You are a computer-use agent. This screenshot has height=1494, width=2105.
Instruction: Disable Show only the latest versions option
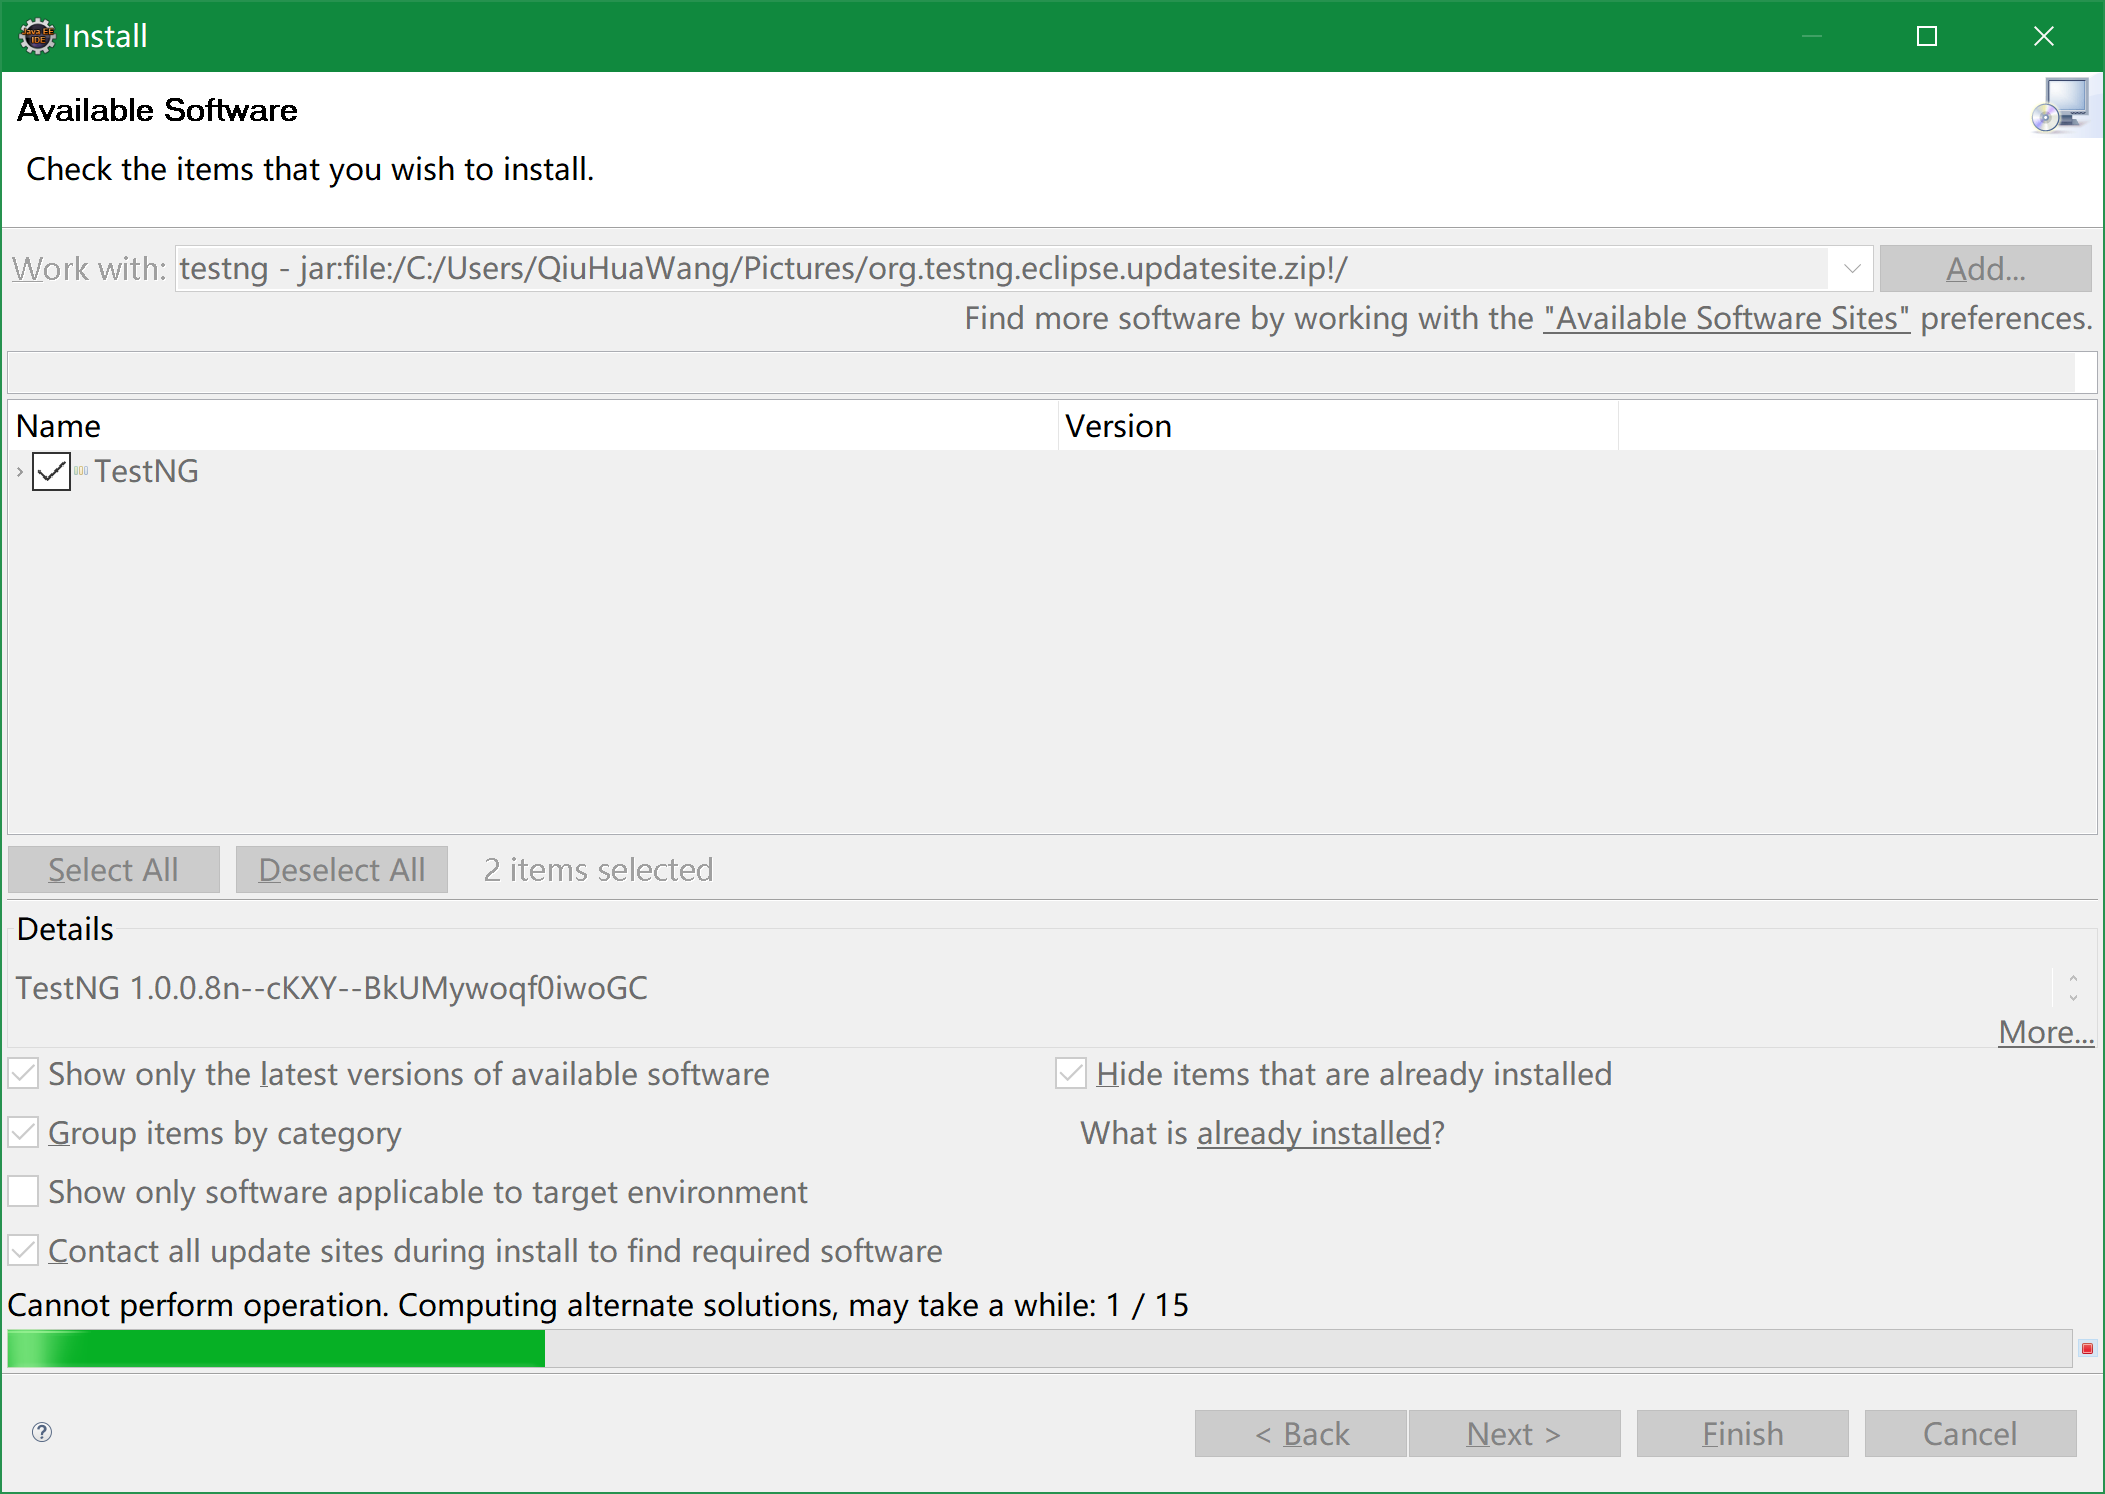tap(23, 1073)
